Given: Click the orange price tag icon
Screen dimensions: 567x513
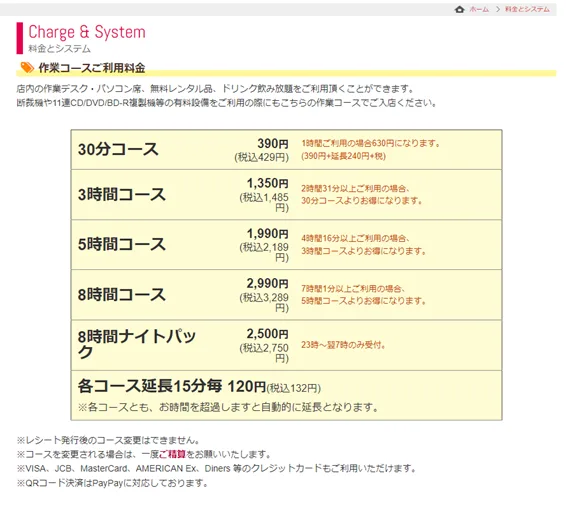Looking at the screenshot, I should (x=27, y=68).
